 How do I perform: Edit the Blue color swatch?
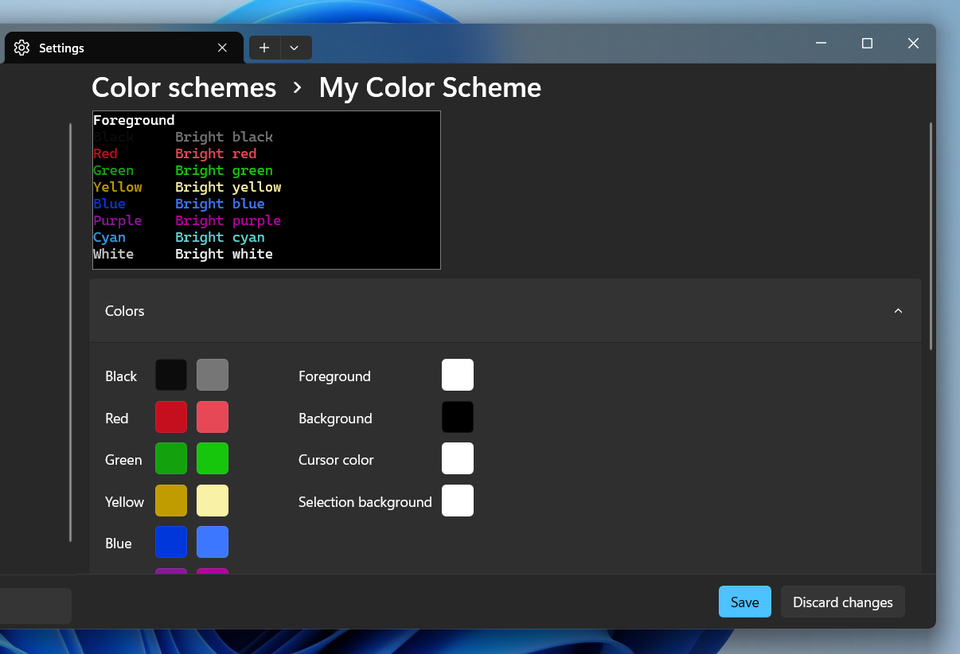170,542
